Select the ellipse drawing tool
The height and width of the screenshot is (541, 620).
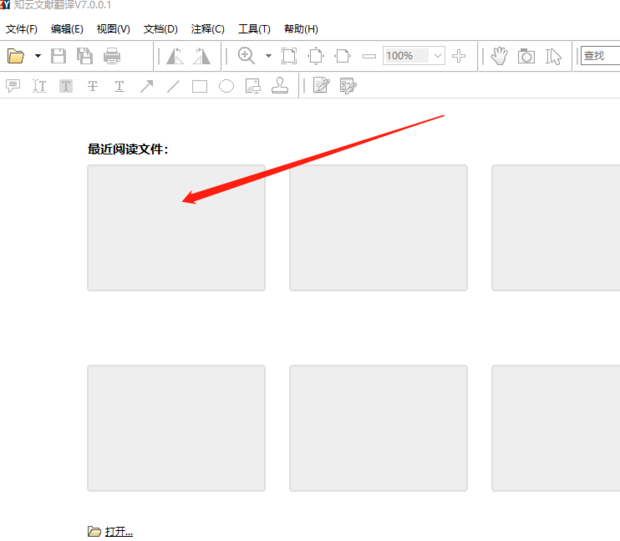click(226, 86)
